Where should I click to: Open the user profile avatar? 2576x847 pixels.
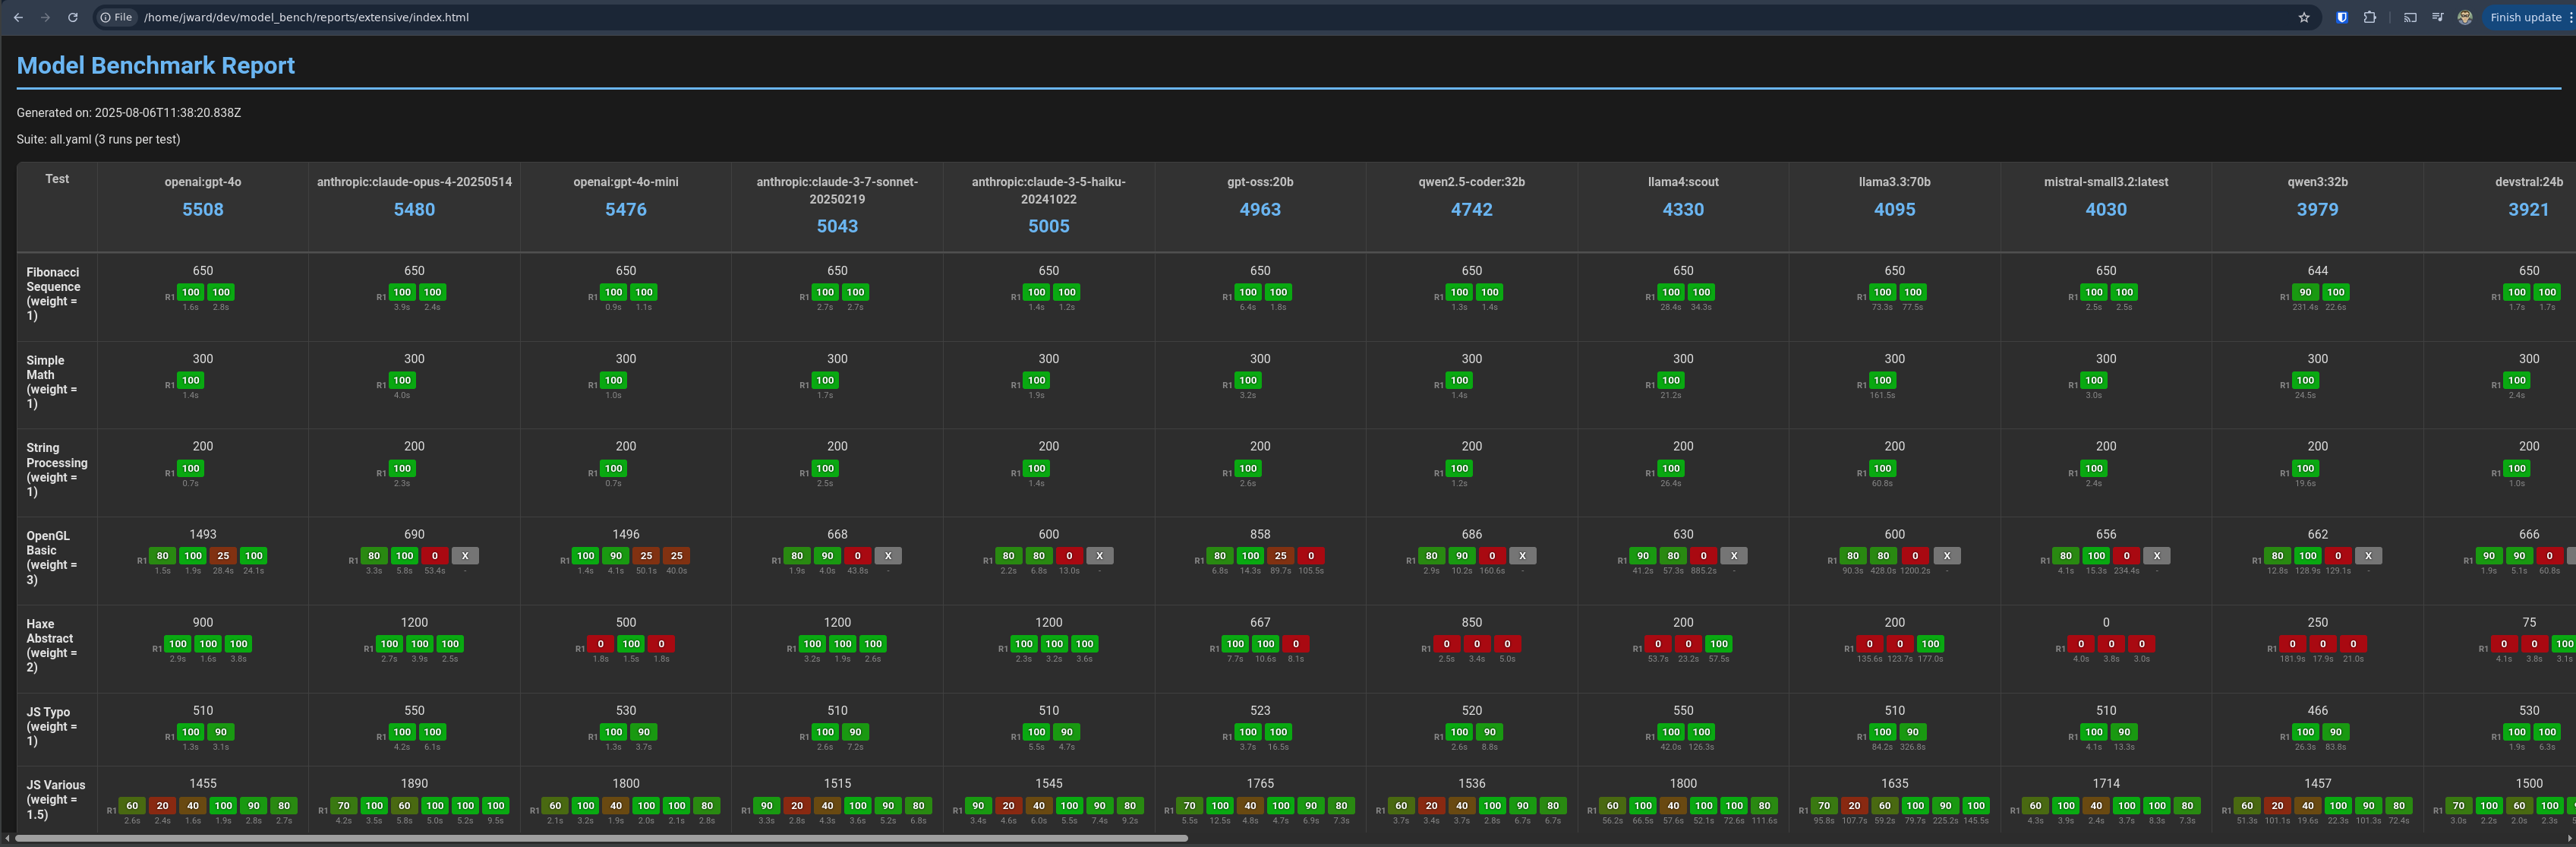pyautogui.click(x=2465, y=17)
